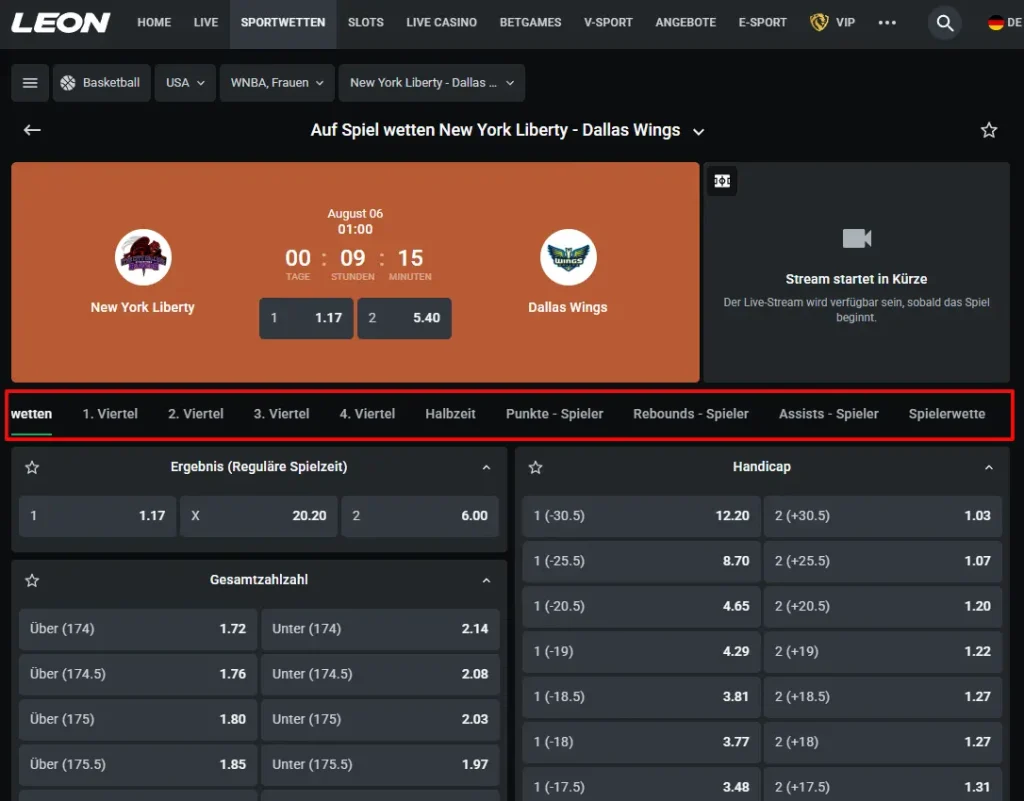1024x801 pixels.
Task: Open the Punkte - Spieler tab
Action: [x=554, y=414]
